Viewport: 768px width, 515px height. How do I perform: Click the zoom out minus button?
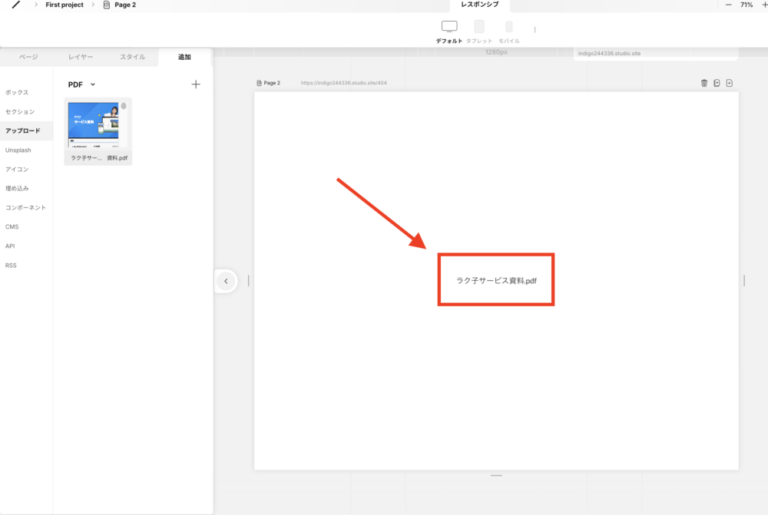coord(728,5)
